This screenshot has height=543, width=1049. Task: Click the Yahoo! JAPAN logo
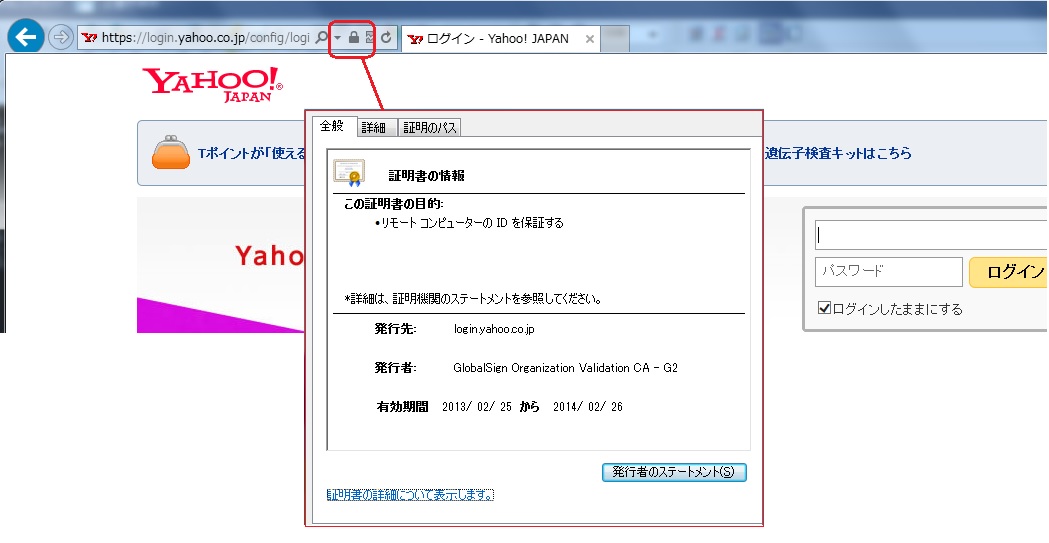pos(212,85)
